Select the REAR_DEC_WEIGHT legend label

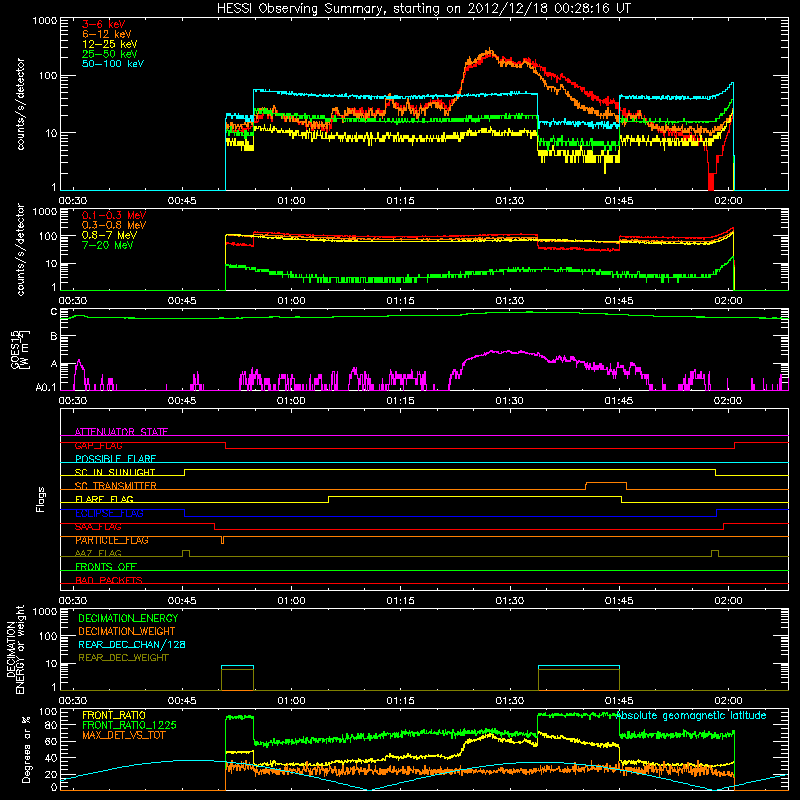[123, 658]
